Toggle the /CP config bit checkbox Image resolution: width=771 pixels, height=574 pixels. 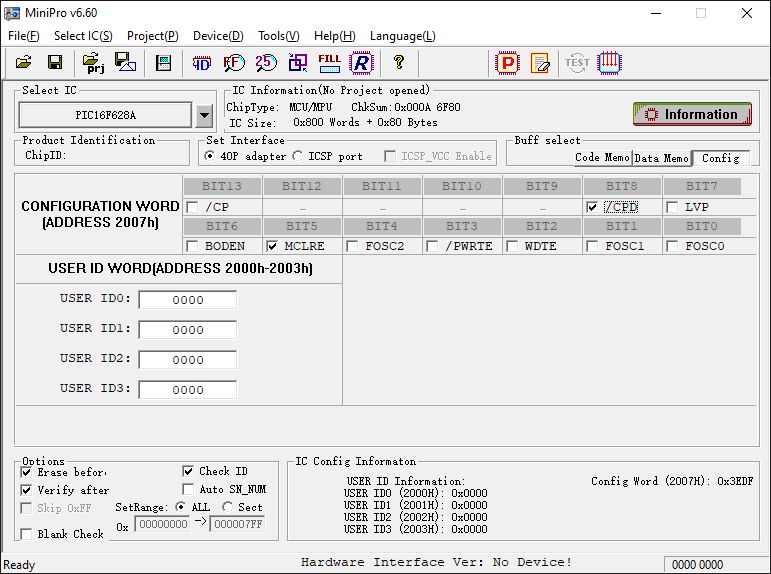click(x=192, y=208)
